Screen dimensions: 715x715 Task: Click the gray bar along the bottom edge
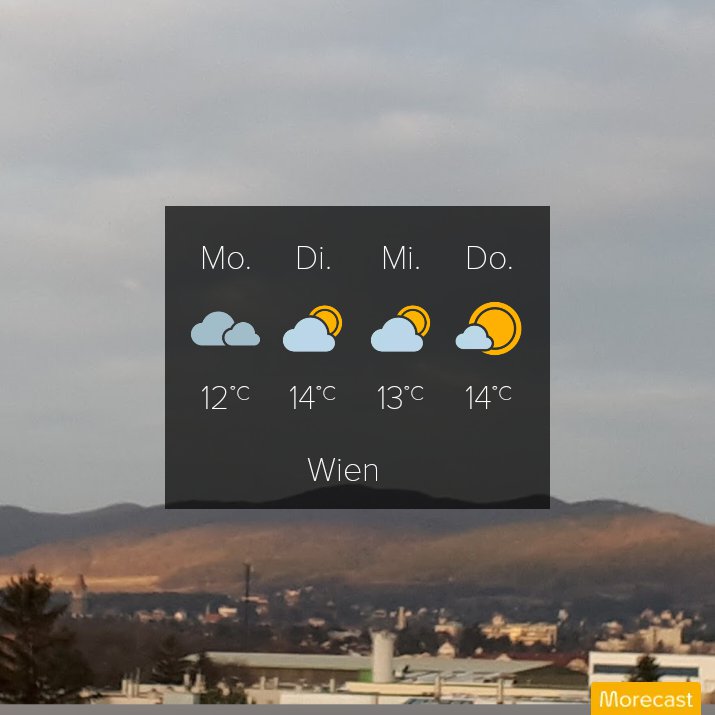[x=294, y=710]
